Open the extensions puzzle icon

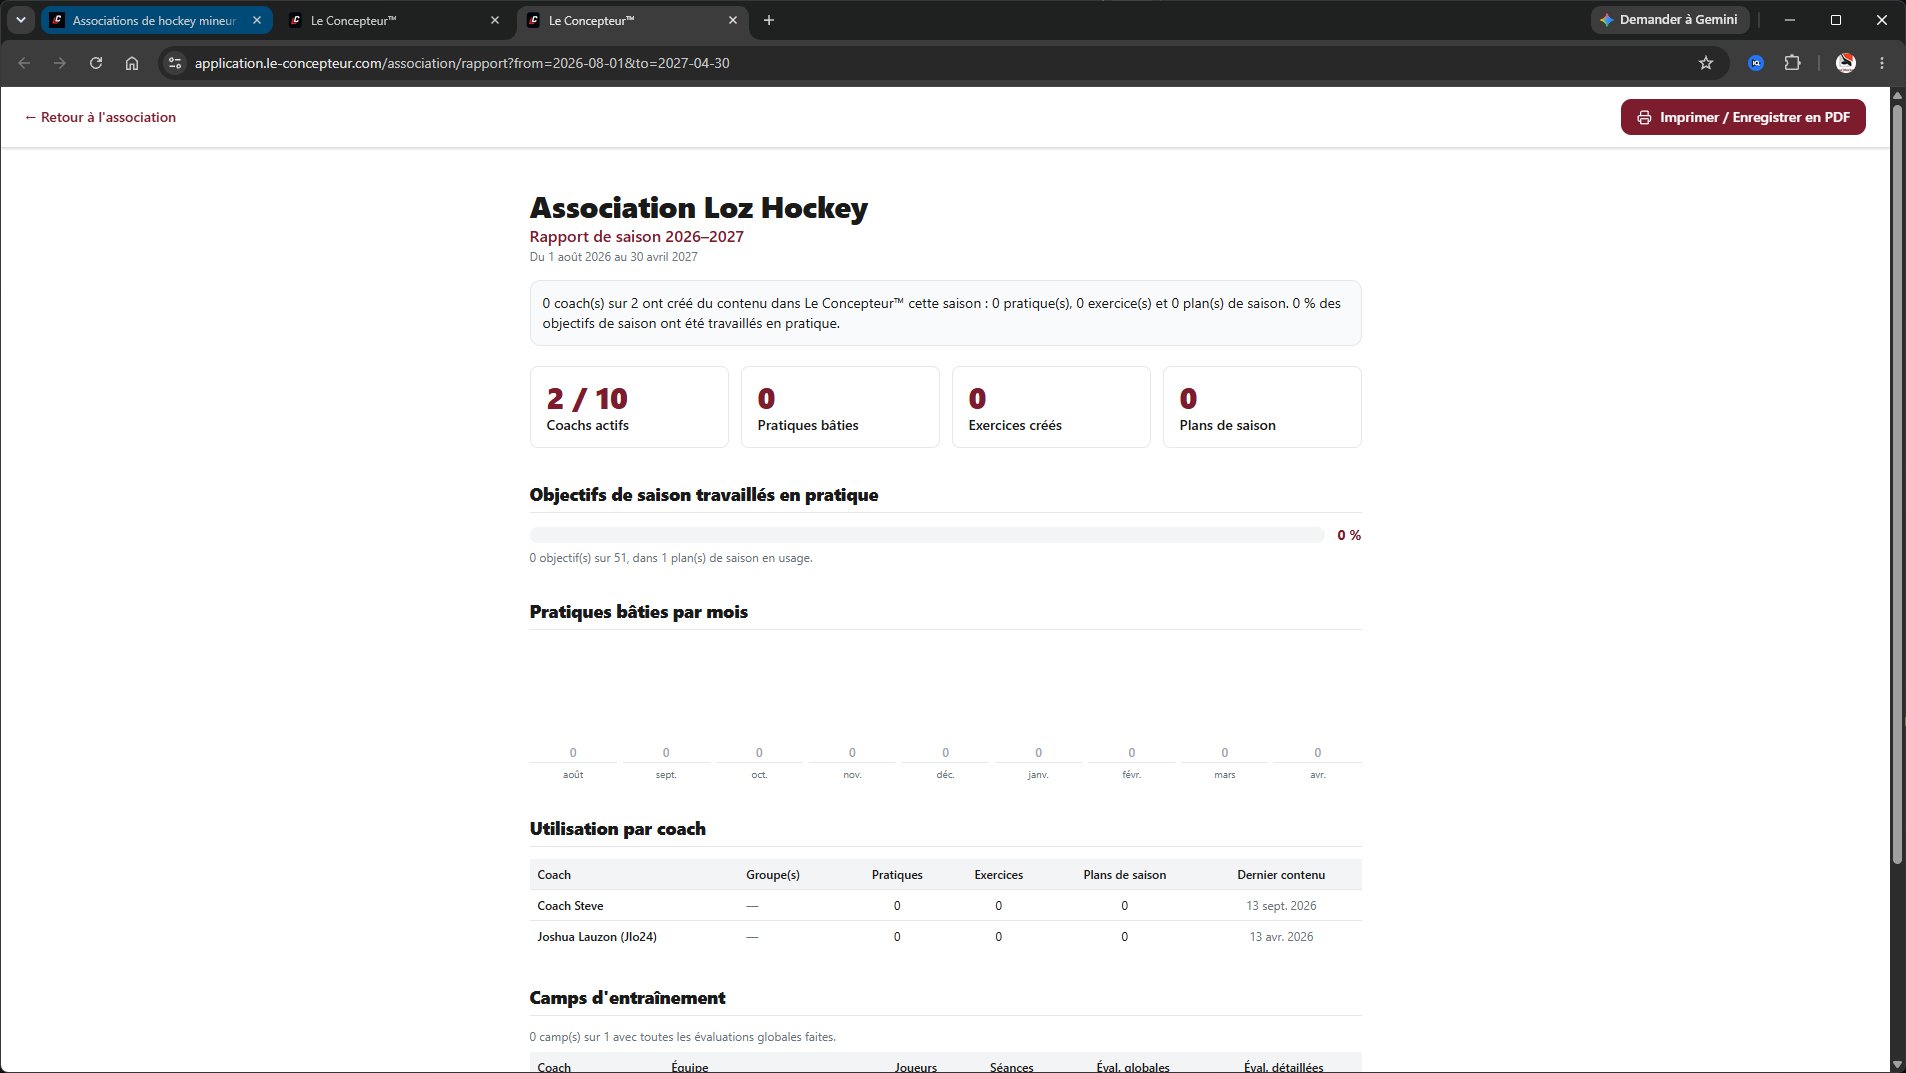point(1792,63)
